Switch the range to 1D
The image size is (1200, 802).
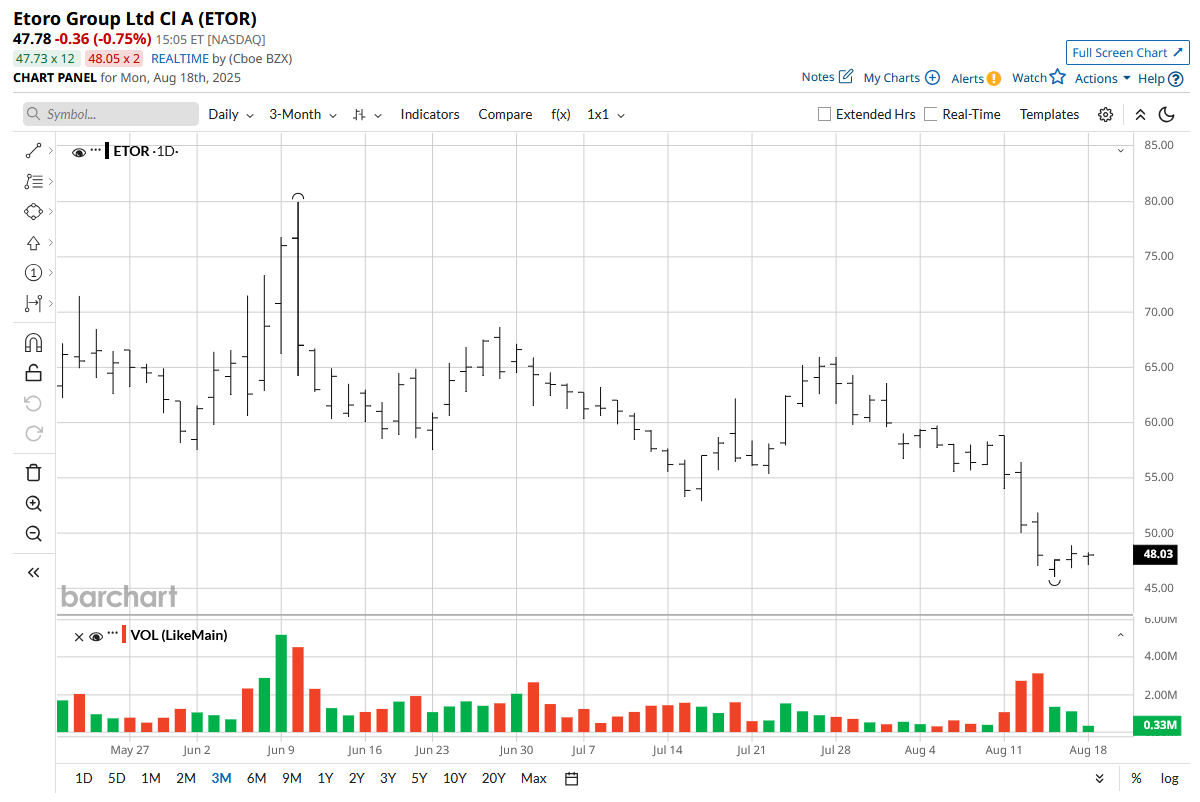click(84, 778)
